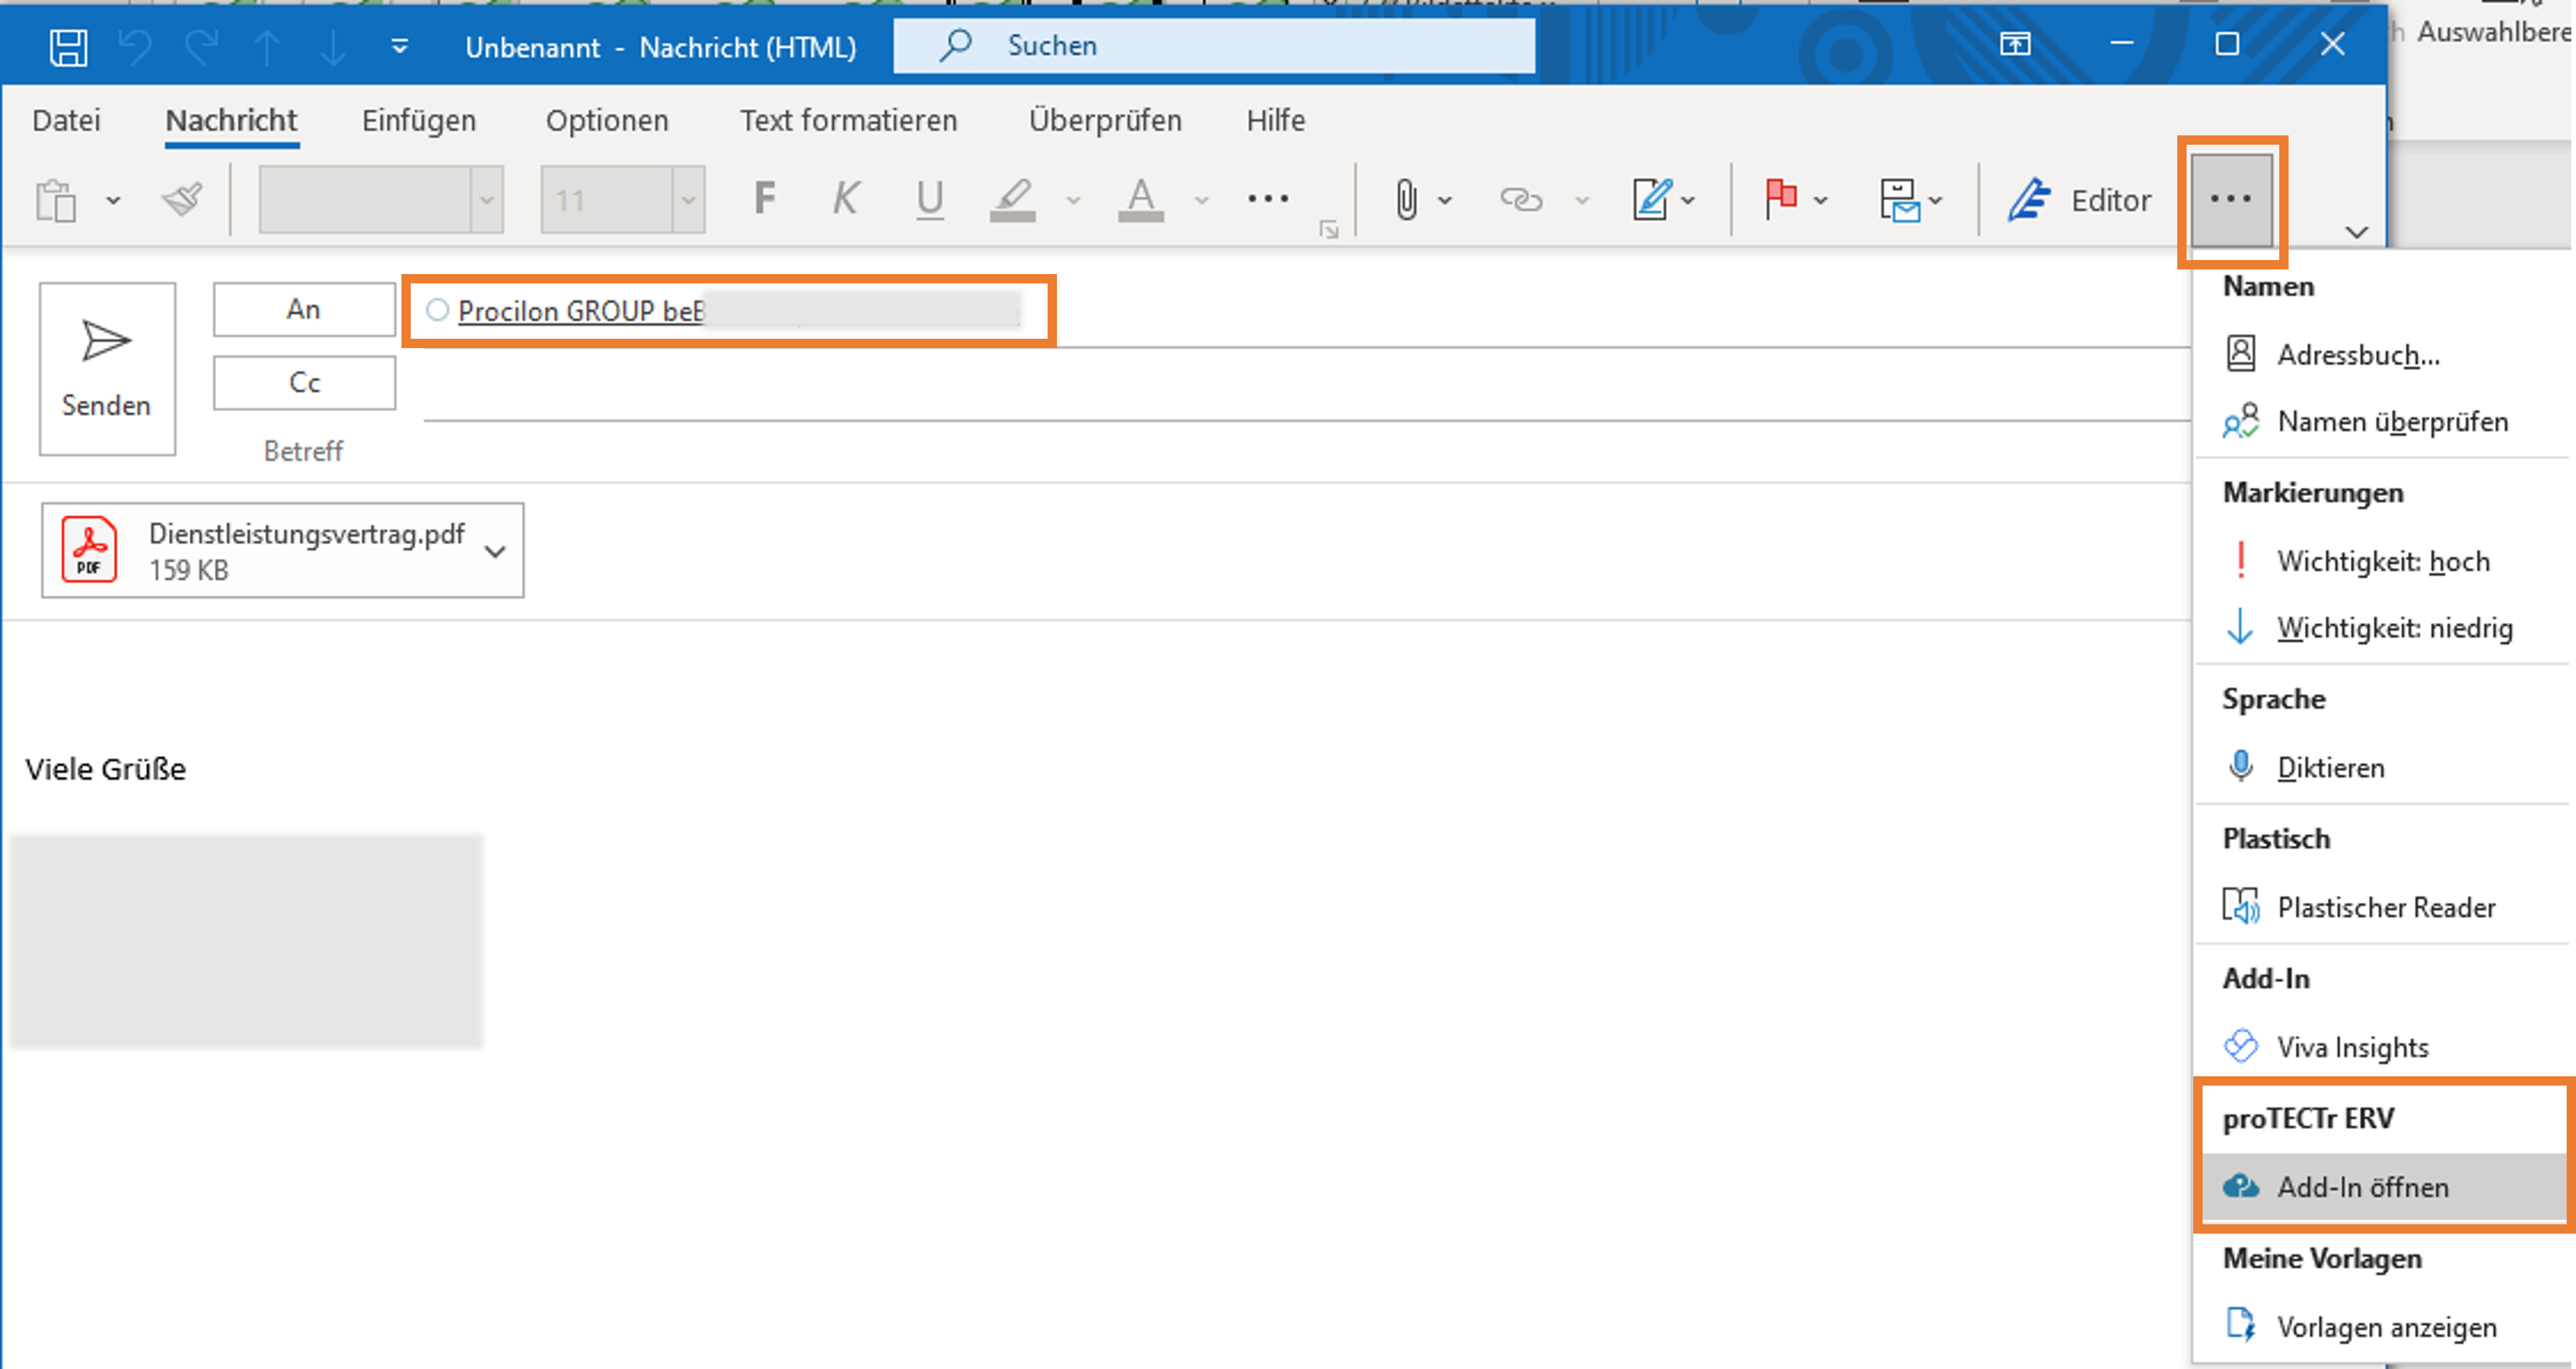Toggle bold formatting F button
This screenshot has width=2576, height=1369.
click(x=764, y=199)
